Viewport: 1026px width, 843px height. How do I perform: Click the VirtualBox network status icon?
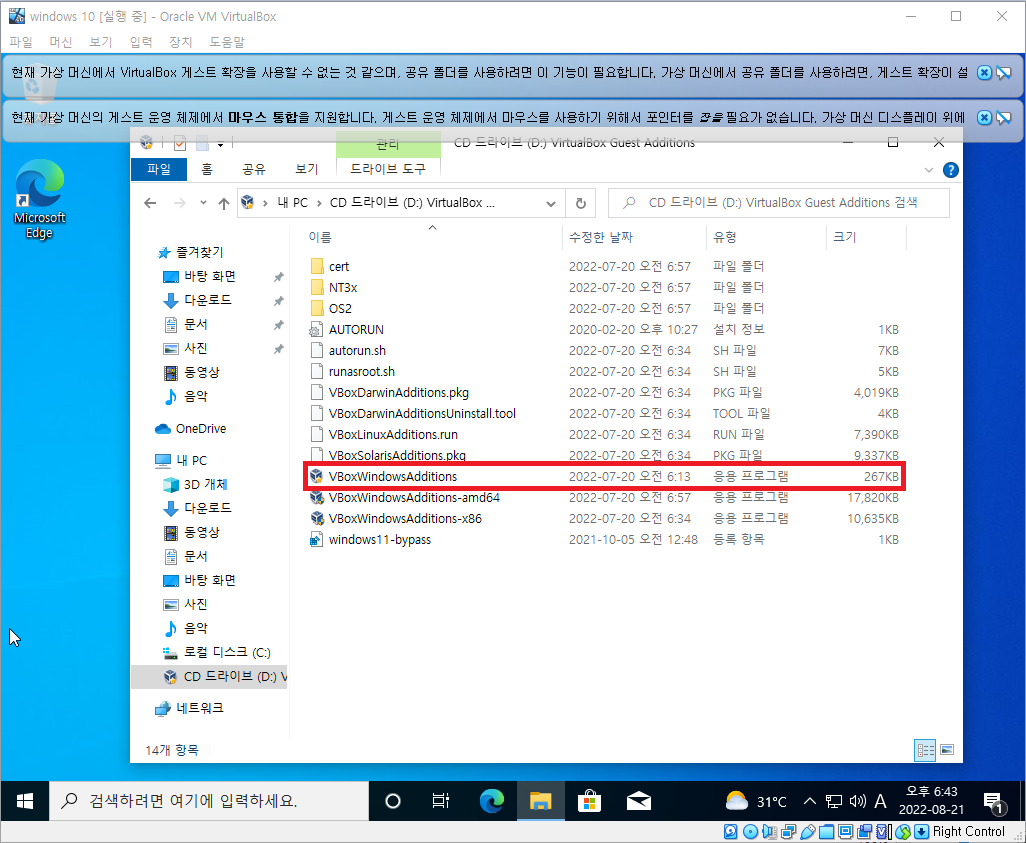click(788, 832)
